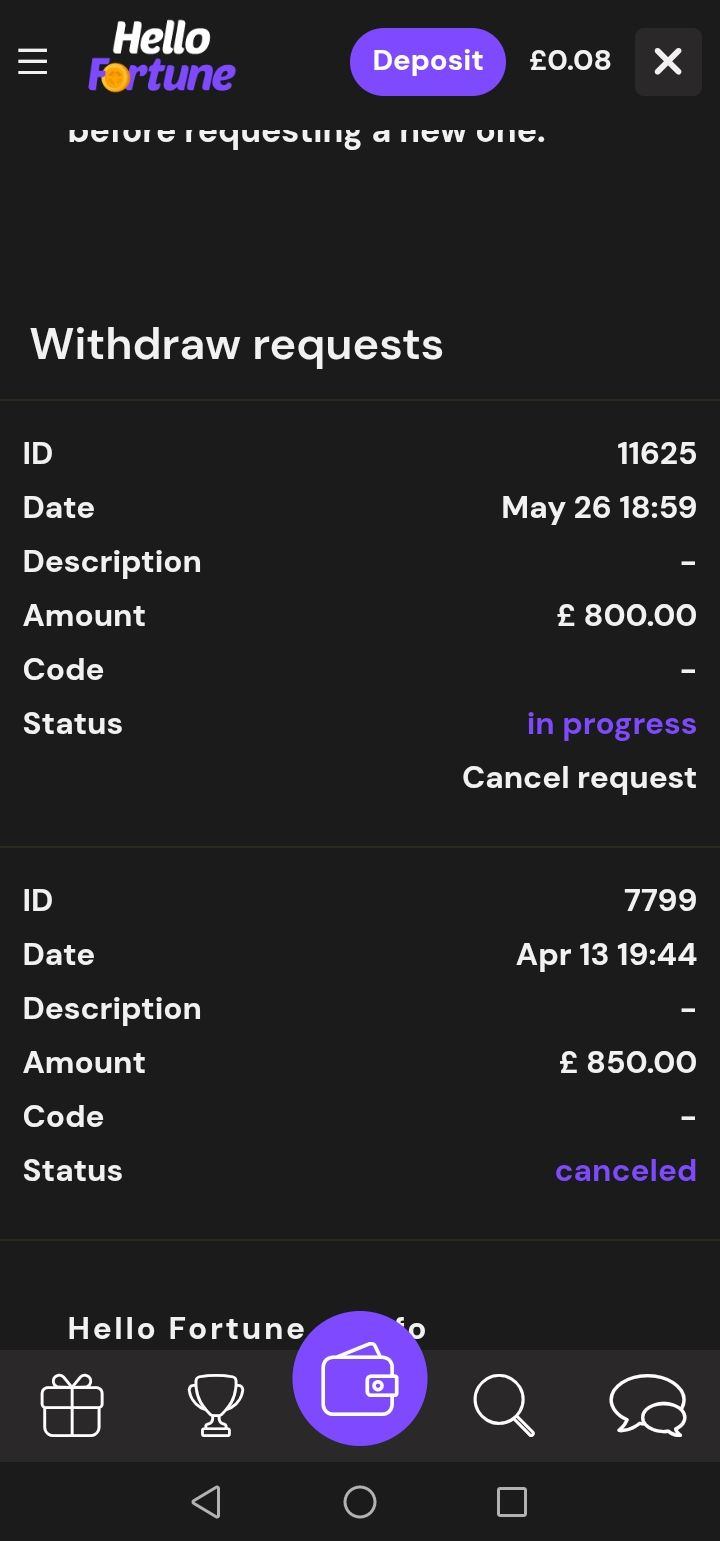This screenshot has height=1541, width=720.
Task: Tap the Hello Fortune logo
Action: tap(161, 59)
